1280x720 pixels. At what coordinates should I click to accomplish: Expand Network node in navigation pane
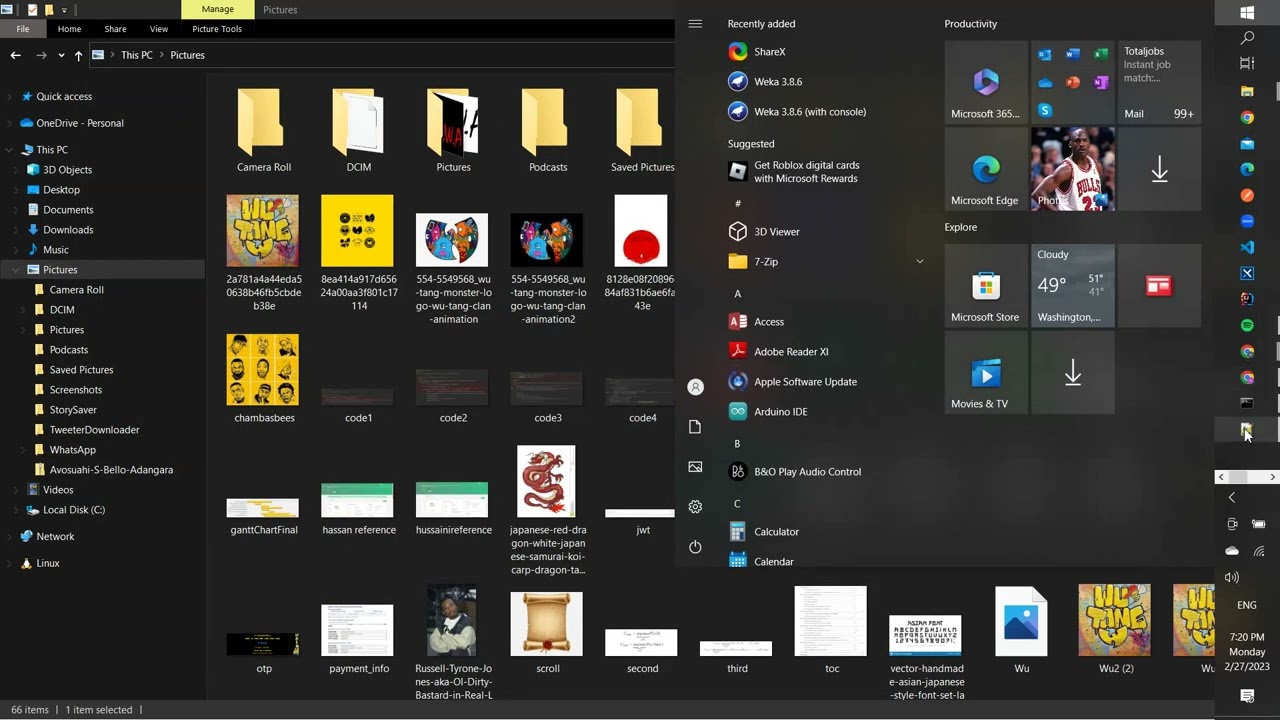10,537
